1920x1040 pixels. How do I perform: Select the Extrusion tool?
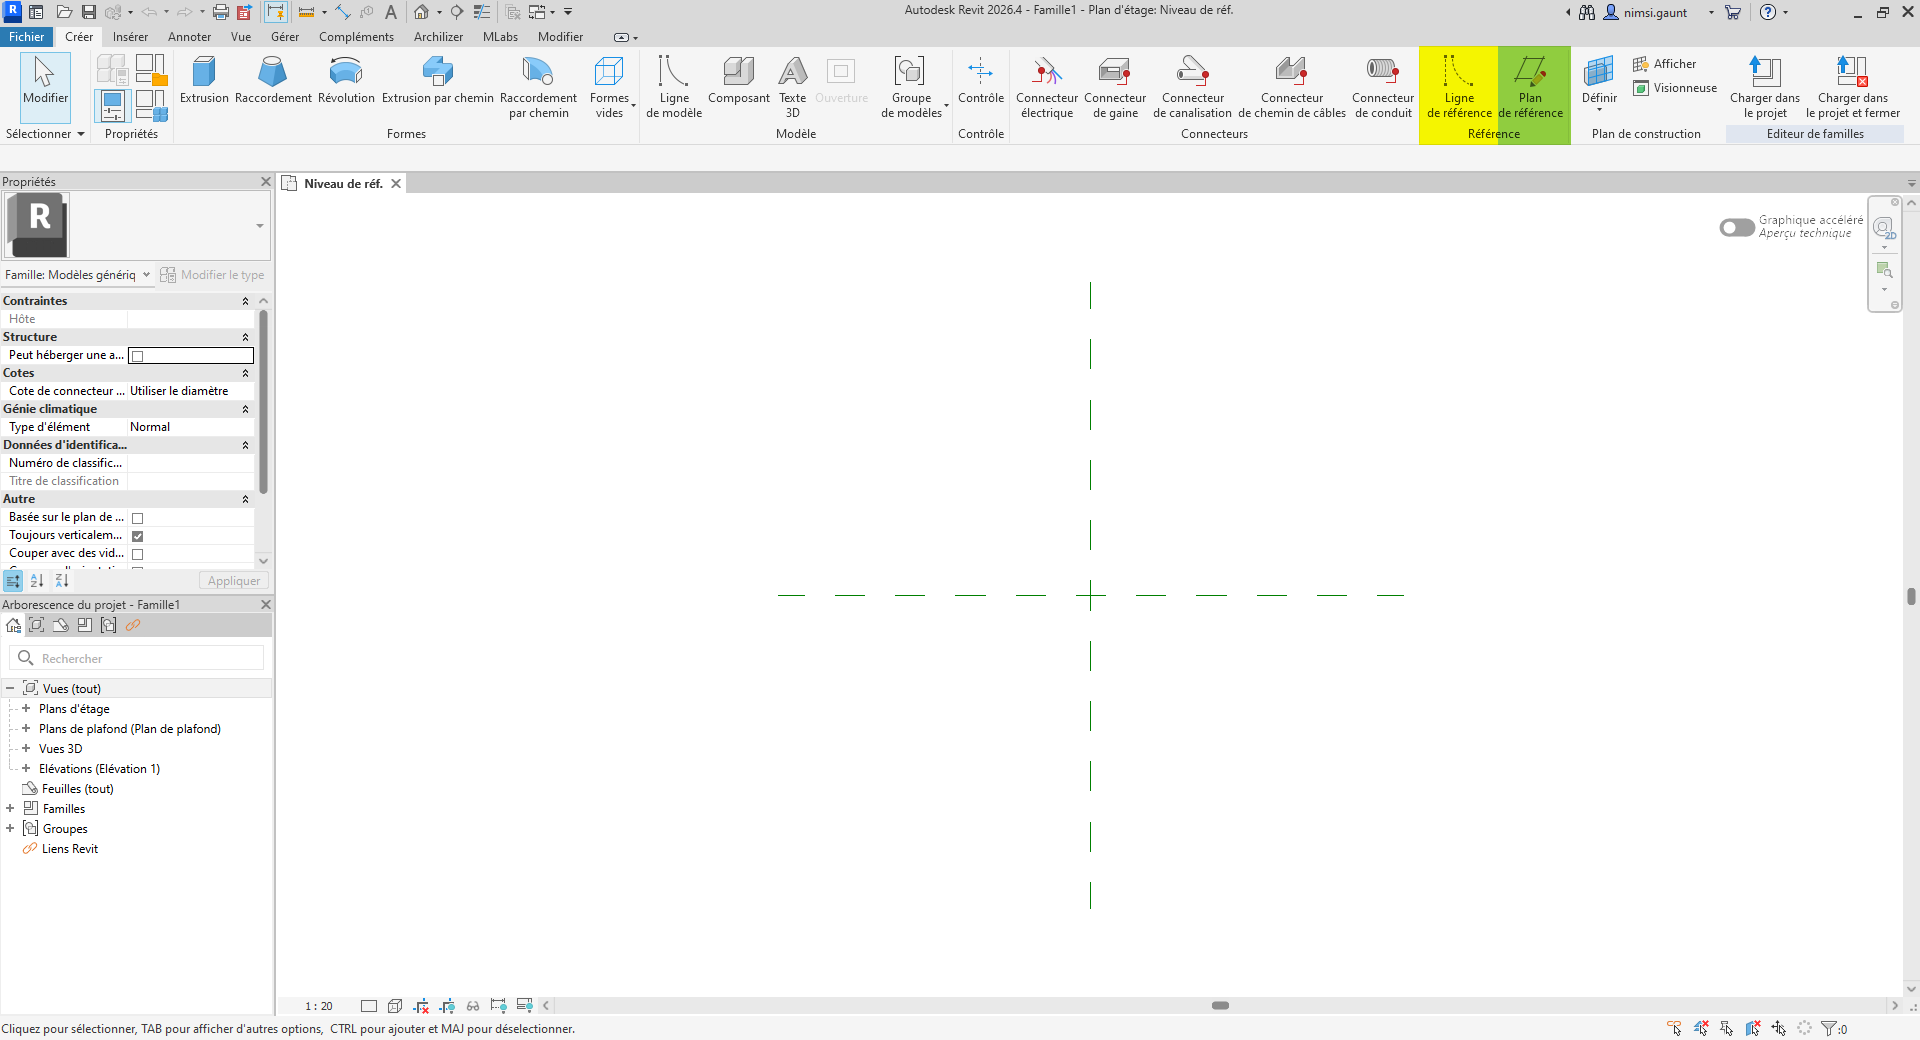(204, 80)
